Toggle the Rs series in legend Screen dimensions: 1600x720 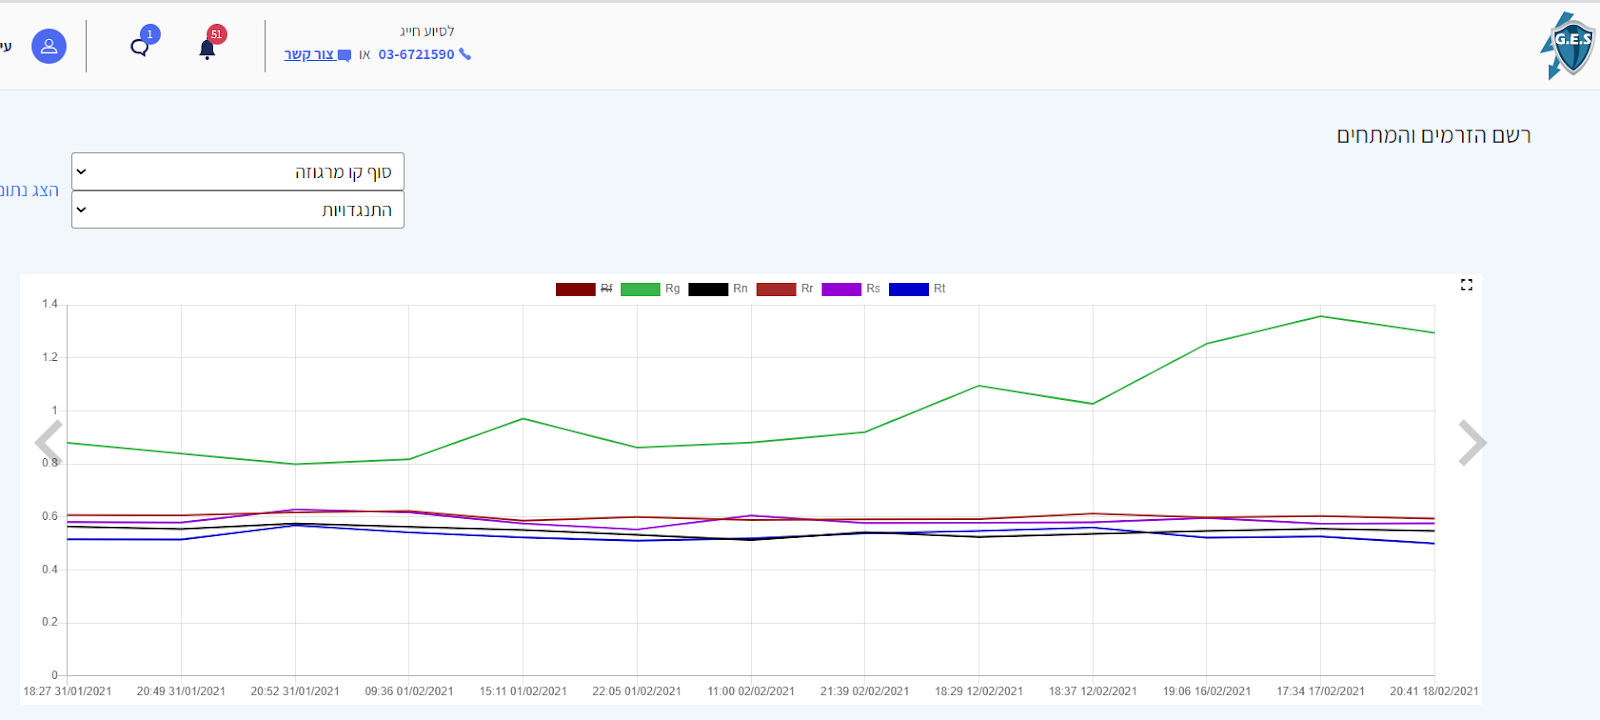pyautogui.click(x=851, y=289)
